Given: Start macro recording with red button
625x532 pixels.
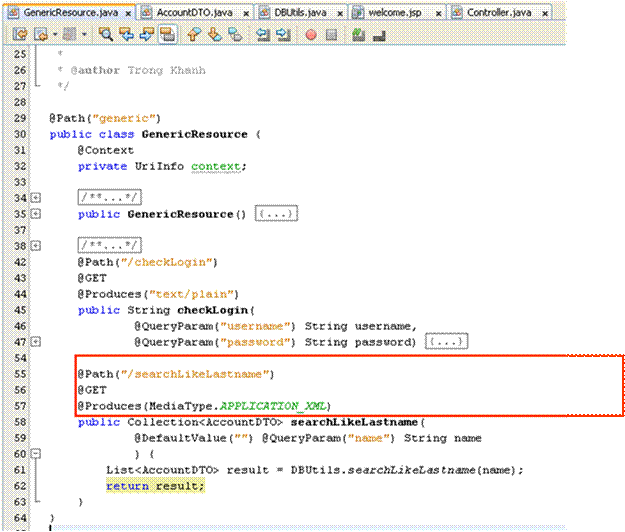Looking at the screenshot, I should pyautogui.click(x=311, y=35).
